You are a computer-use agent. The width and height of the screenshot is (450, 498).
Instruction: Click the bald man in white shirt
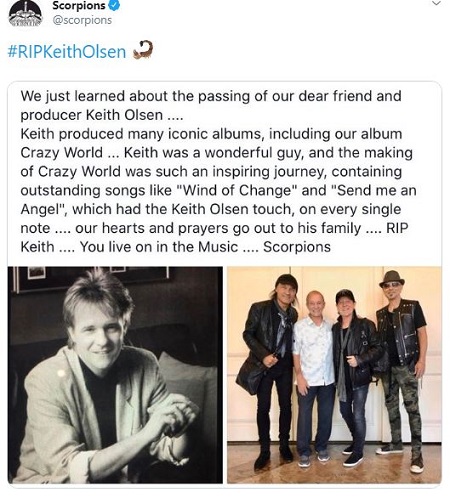(x=313, y=377)
